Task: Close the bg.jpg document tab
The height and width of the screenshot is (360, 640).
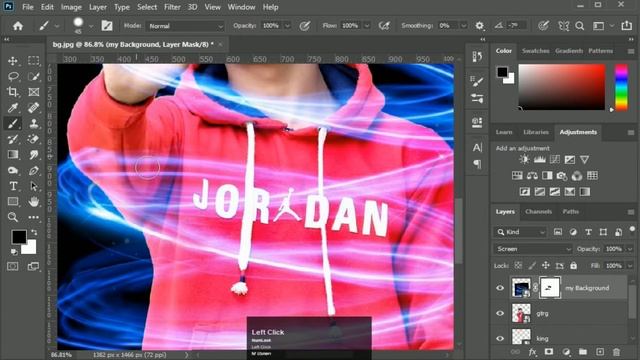Action: click(x=220, y=44)
